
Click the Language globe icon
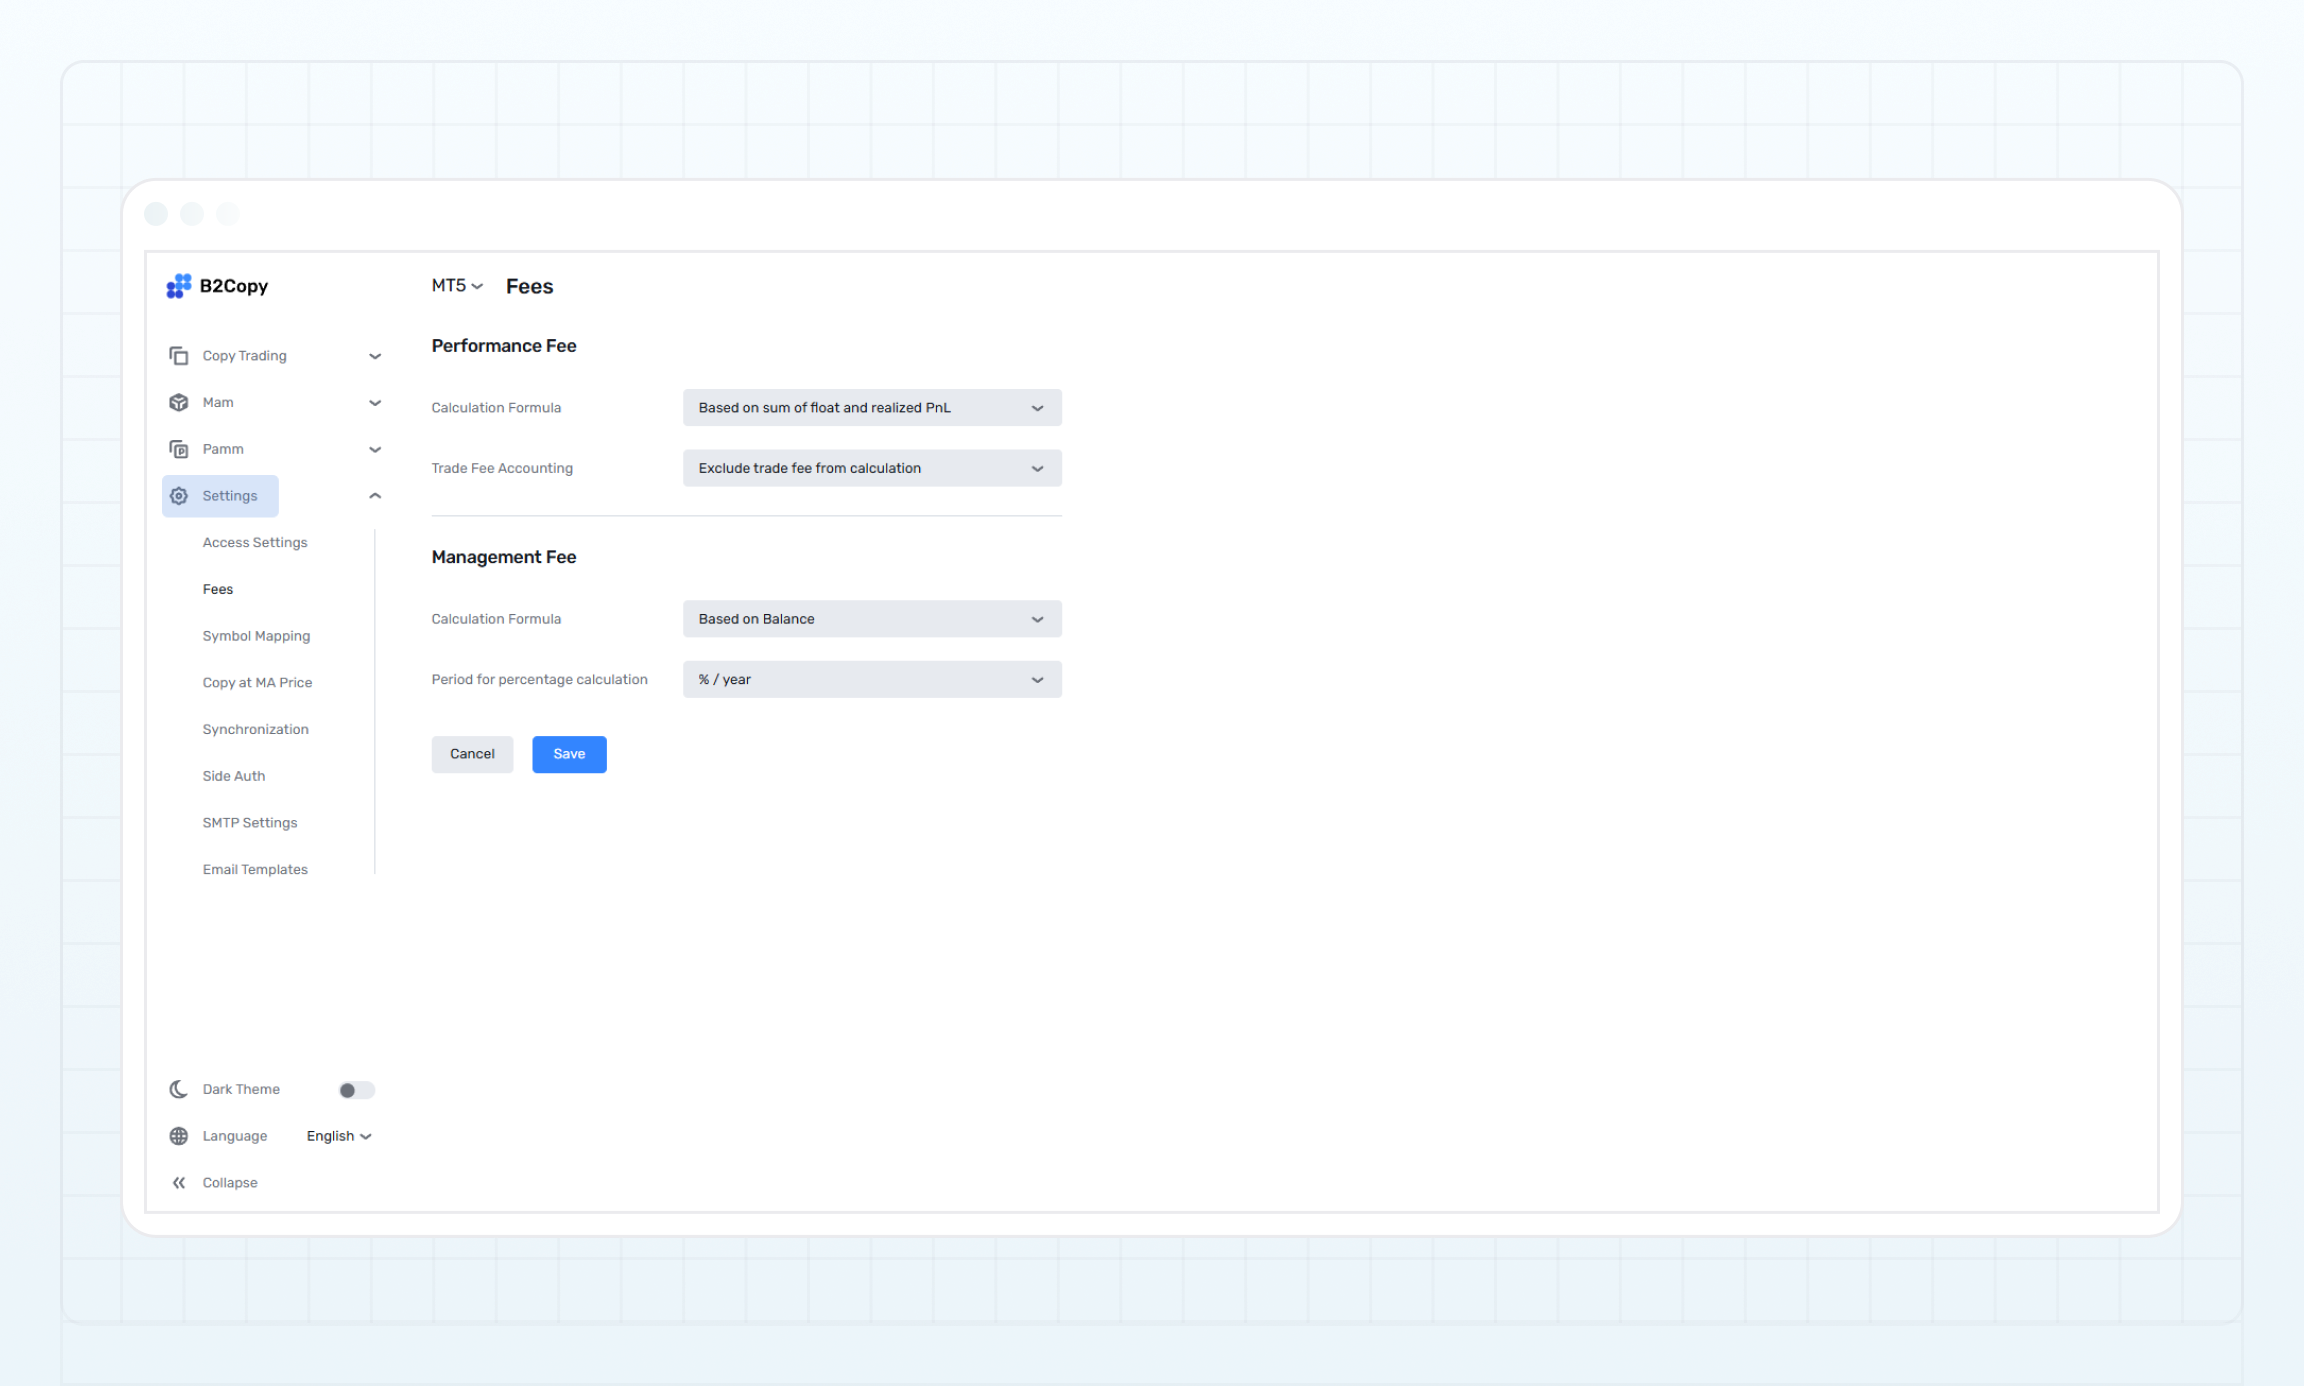(x=178, y=1135)
